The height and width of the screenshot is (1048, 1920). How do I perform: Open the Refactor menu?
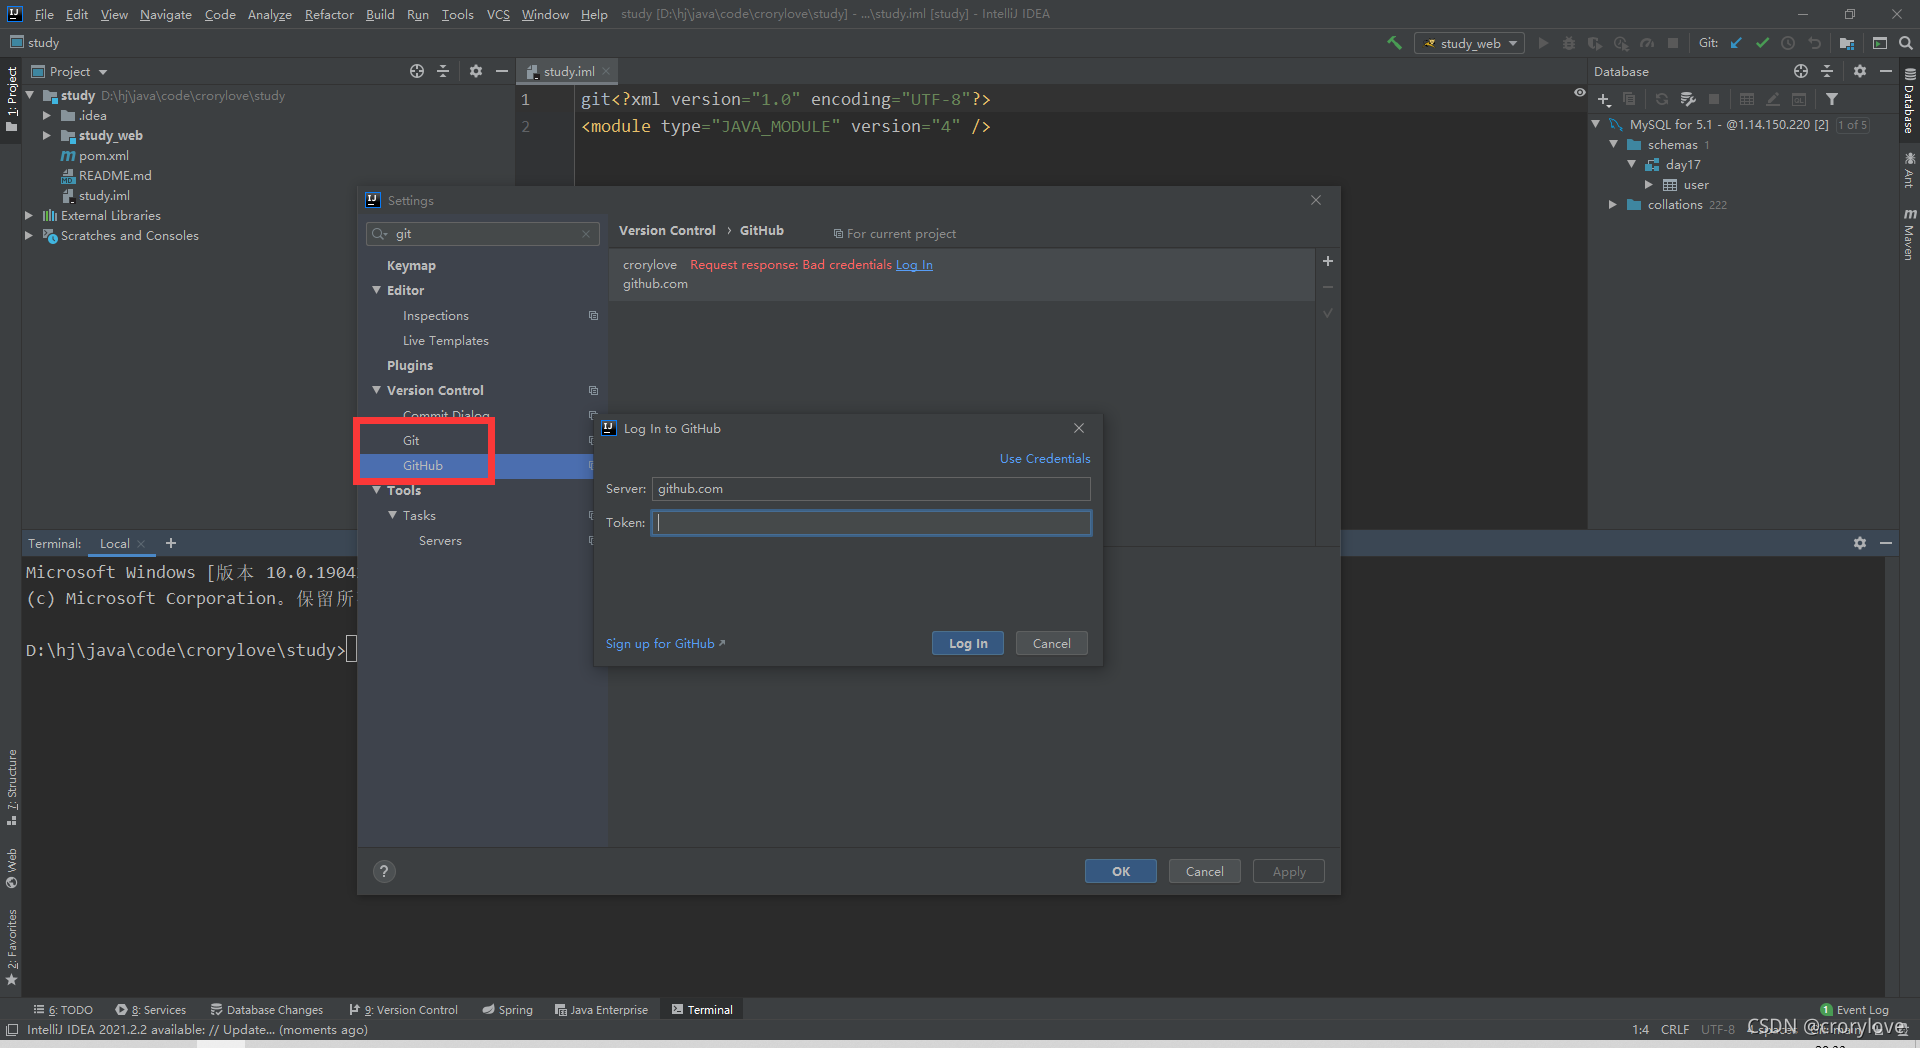(329, 14)
